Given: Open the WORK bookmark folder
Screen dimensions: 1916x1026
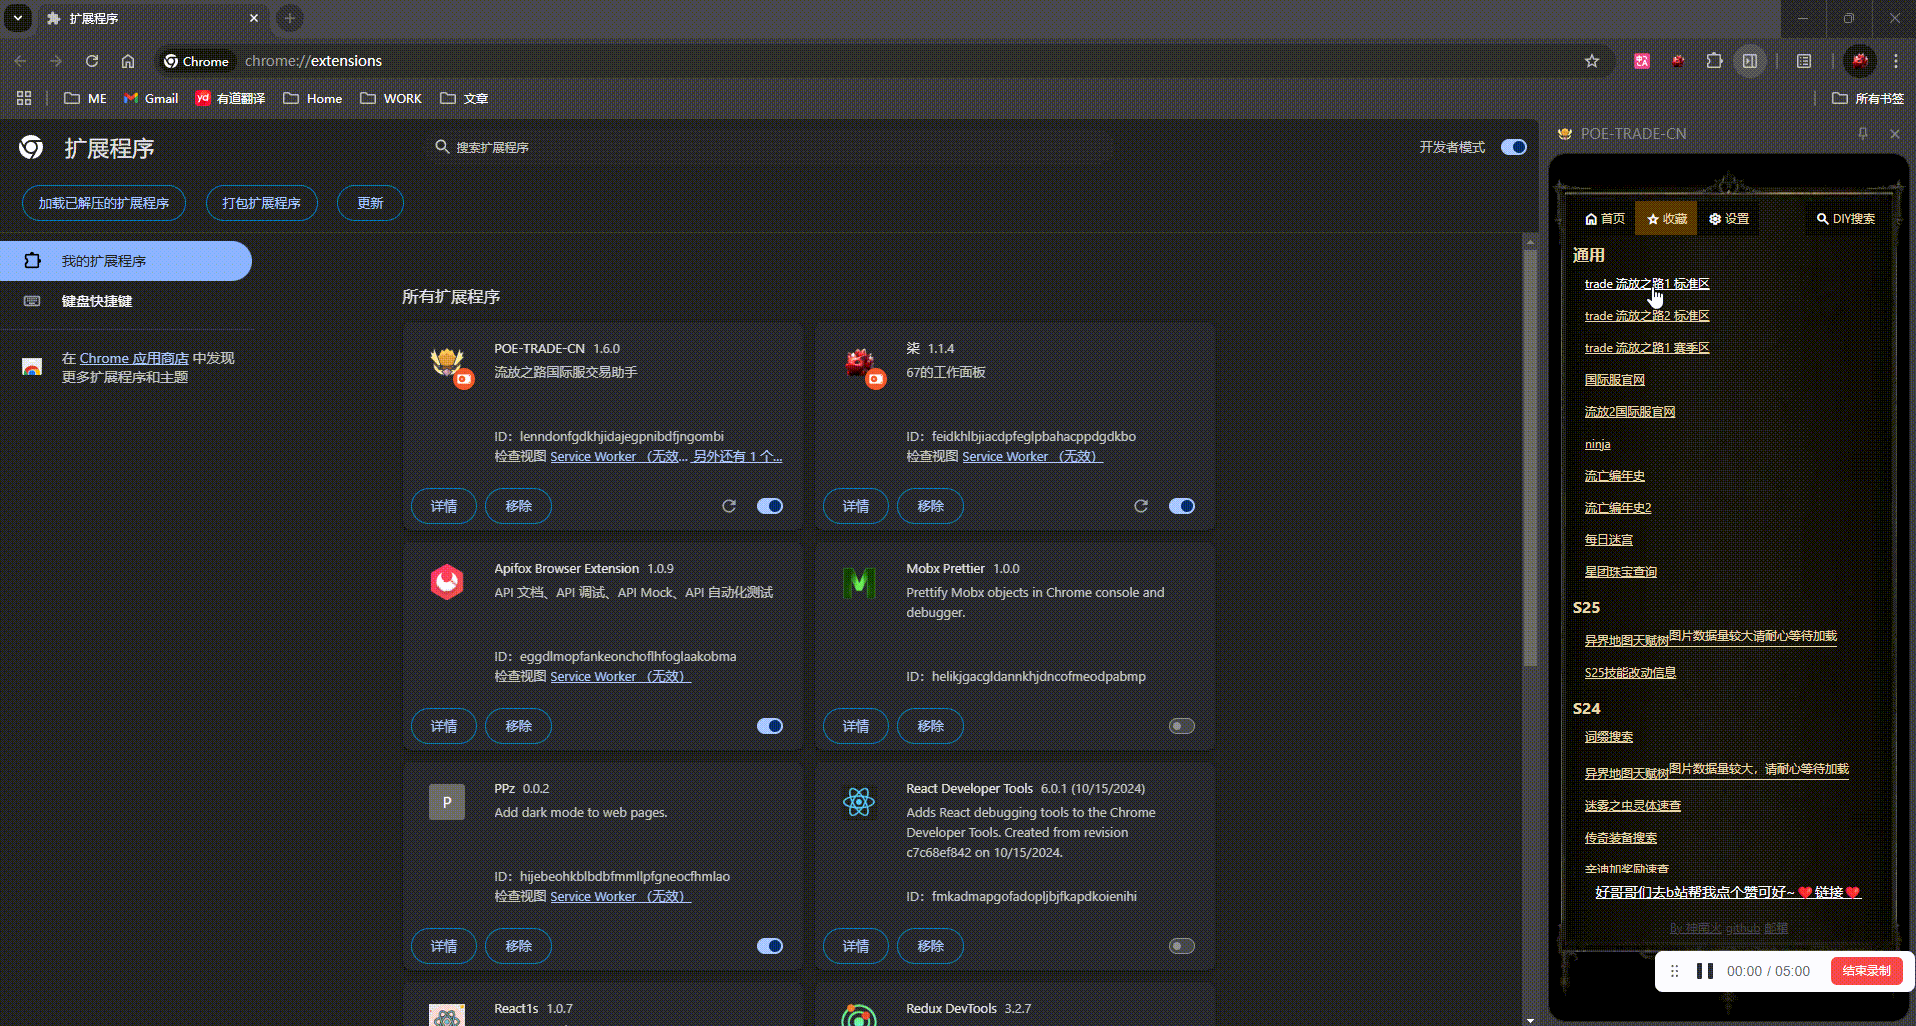Looking at the screenshot, I should [x=391, y=98].
